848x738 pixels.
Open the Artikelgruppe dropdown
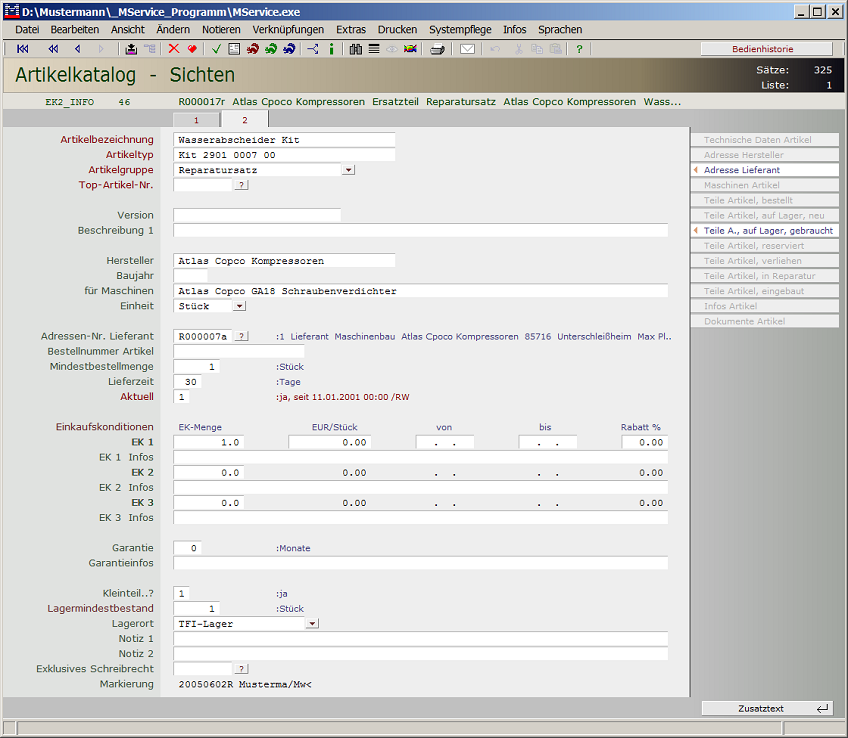coord(348,170)
